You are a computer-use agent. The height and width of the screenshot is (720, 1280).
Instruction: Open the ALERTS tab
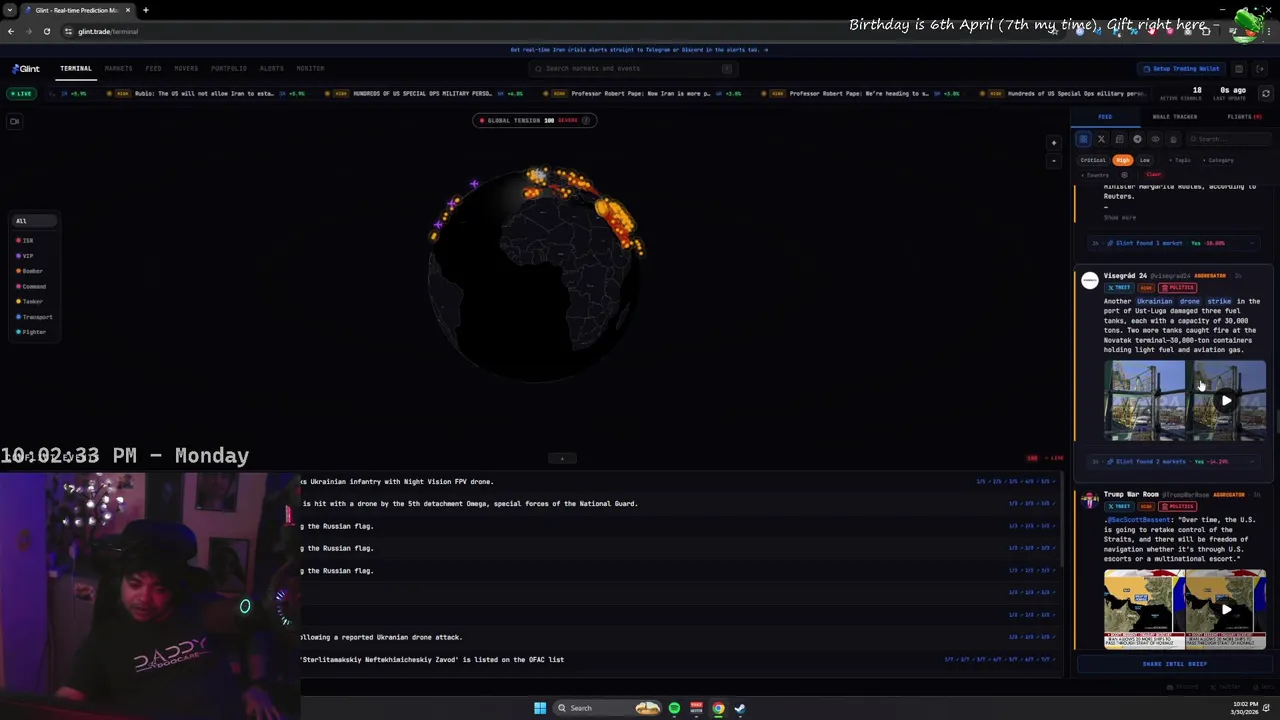click(271, 68)
